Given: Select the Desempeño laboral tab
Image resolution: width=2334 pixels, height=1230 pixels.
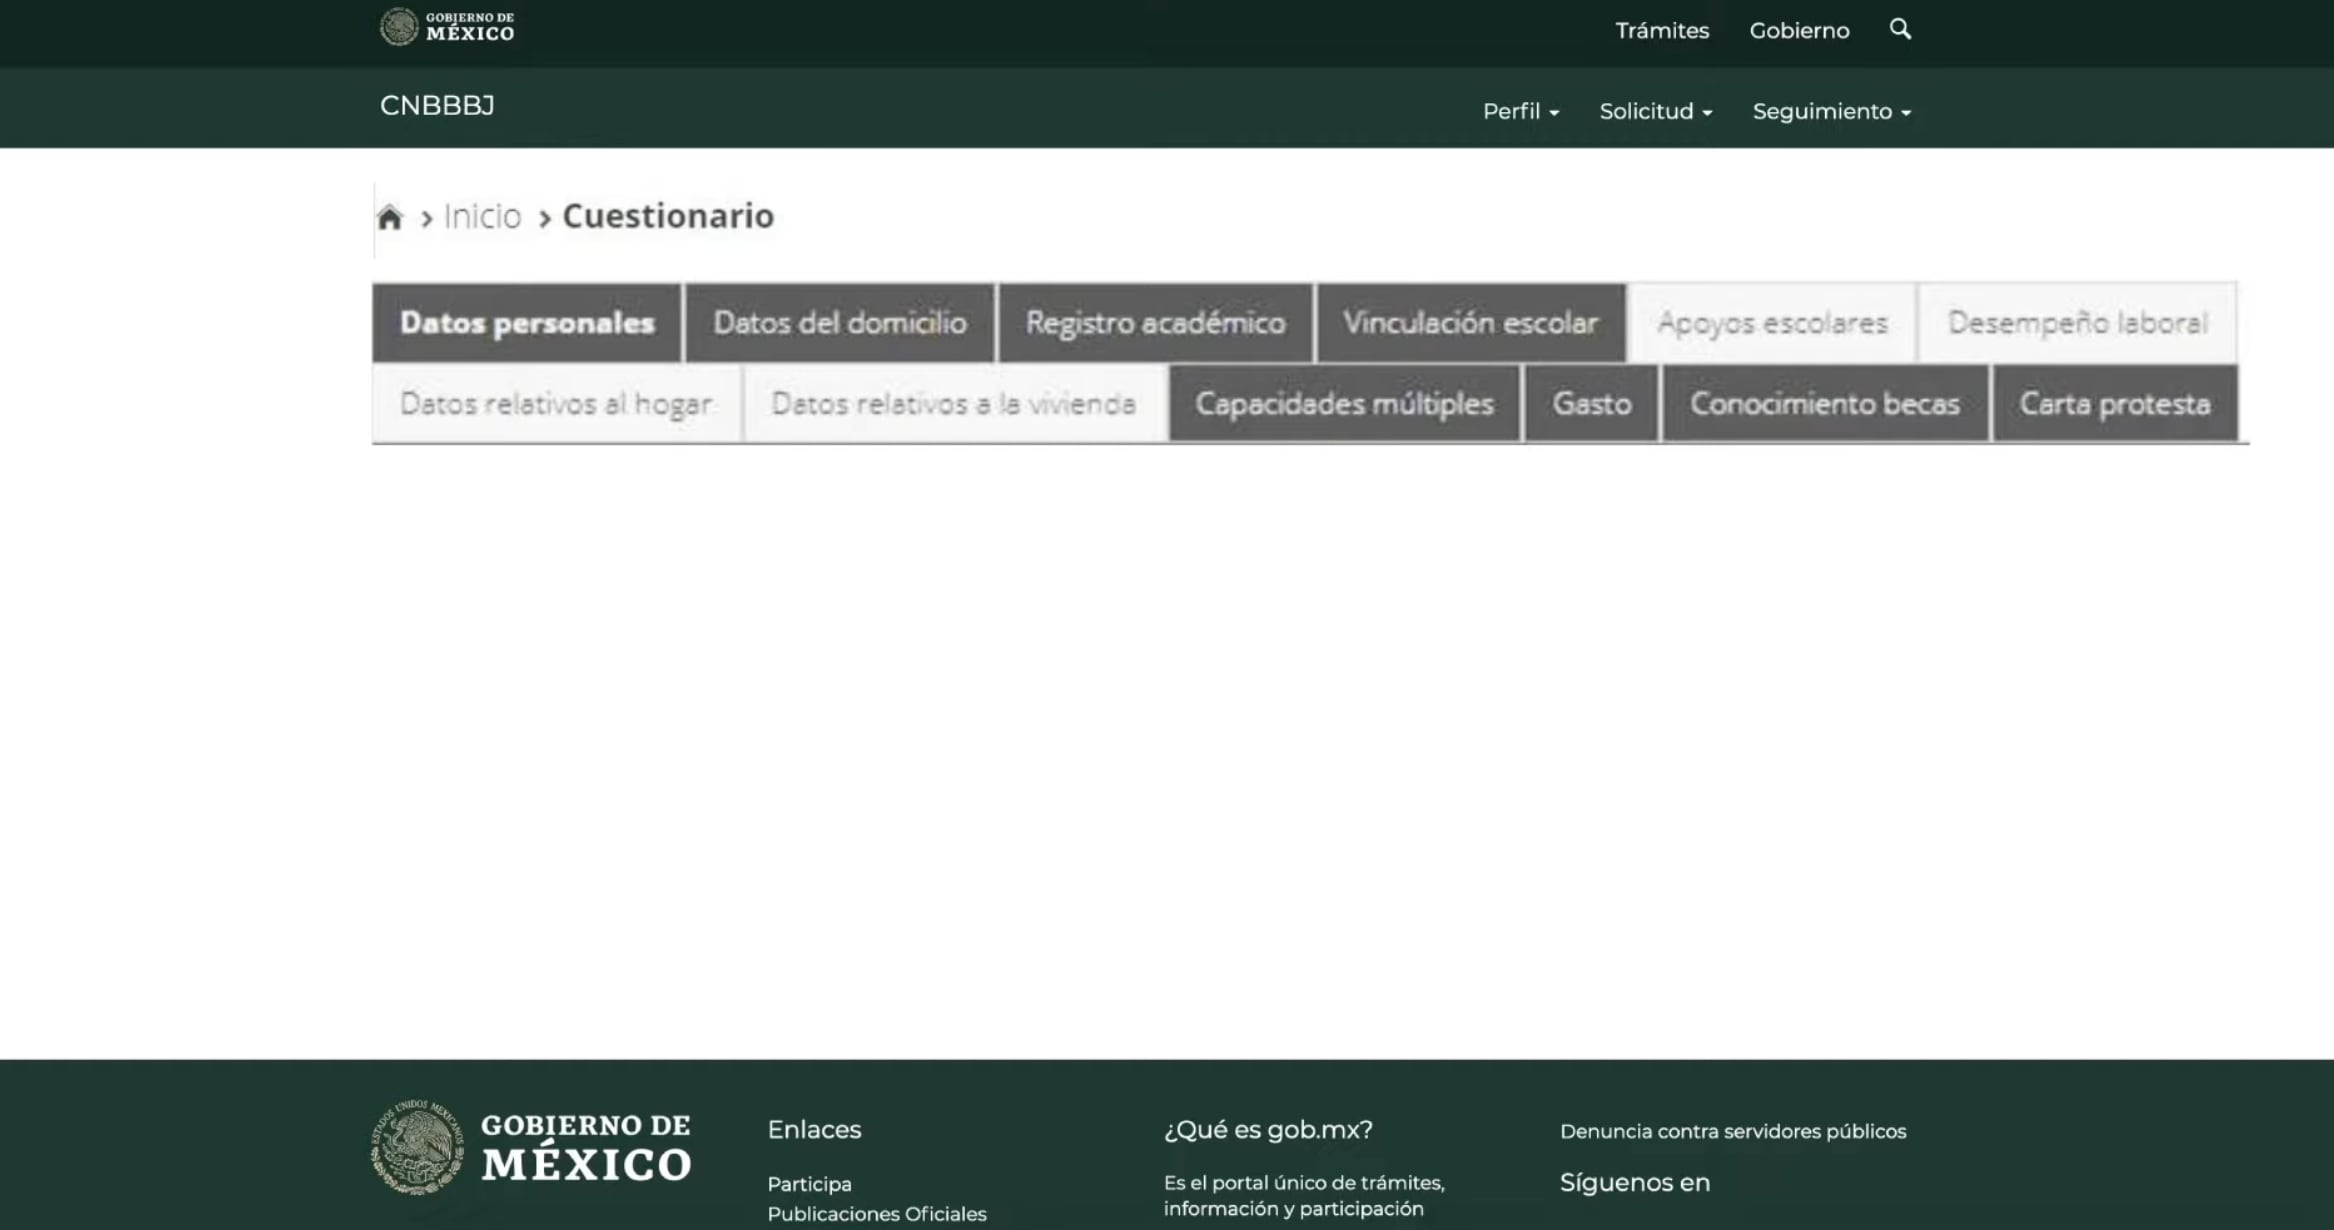Looking at the screenshot, I should pos(2075,322).
